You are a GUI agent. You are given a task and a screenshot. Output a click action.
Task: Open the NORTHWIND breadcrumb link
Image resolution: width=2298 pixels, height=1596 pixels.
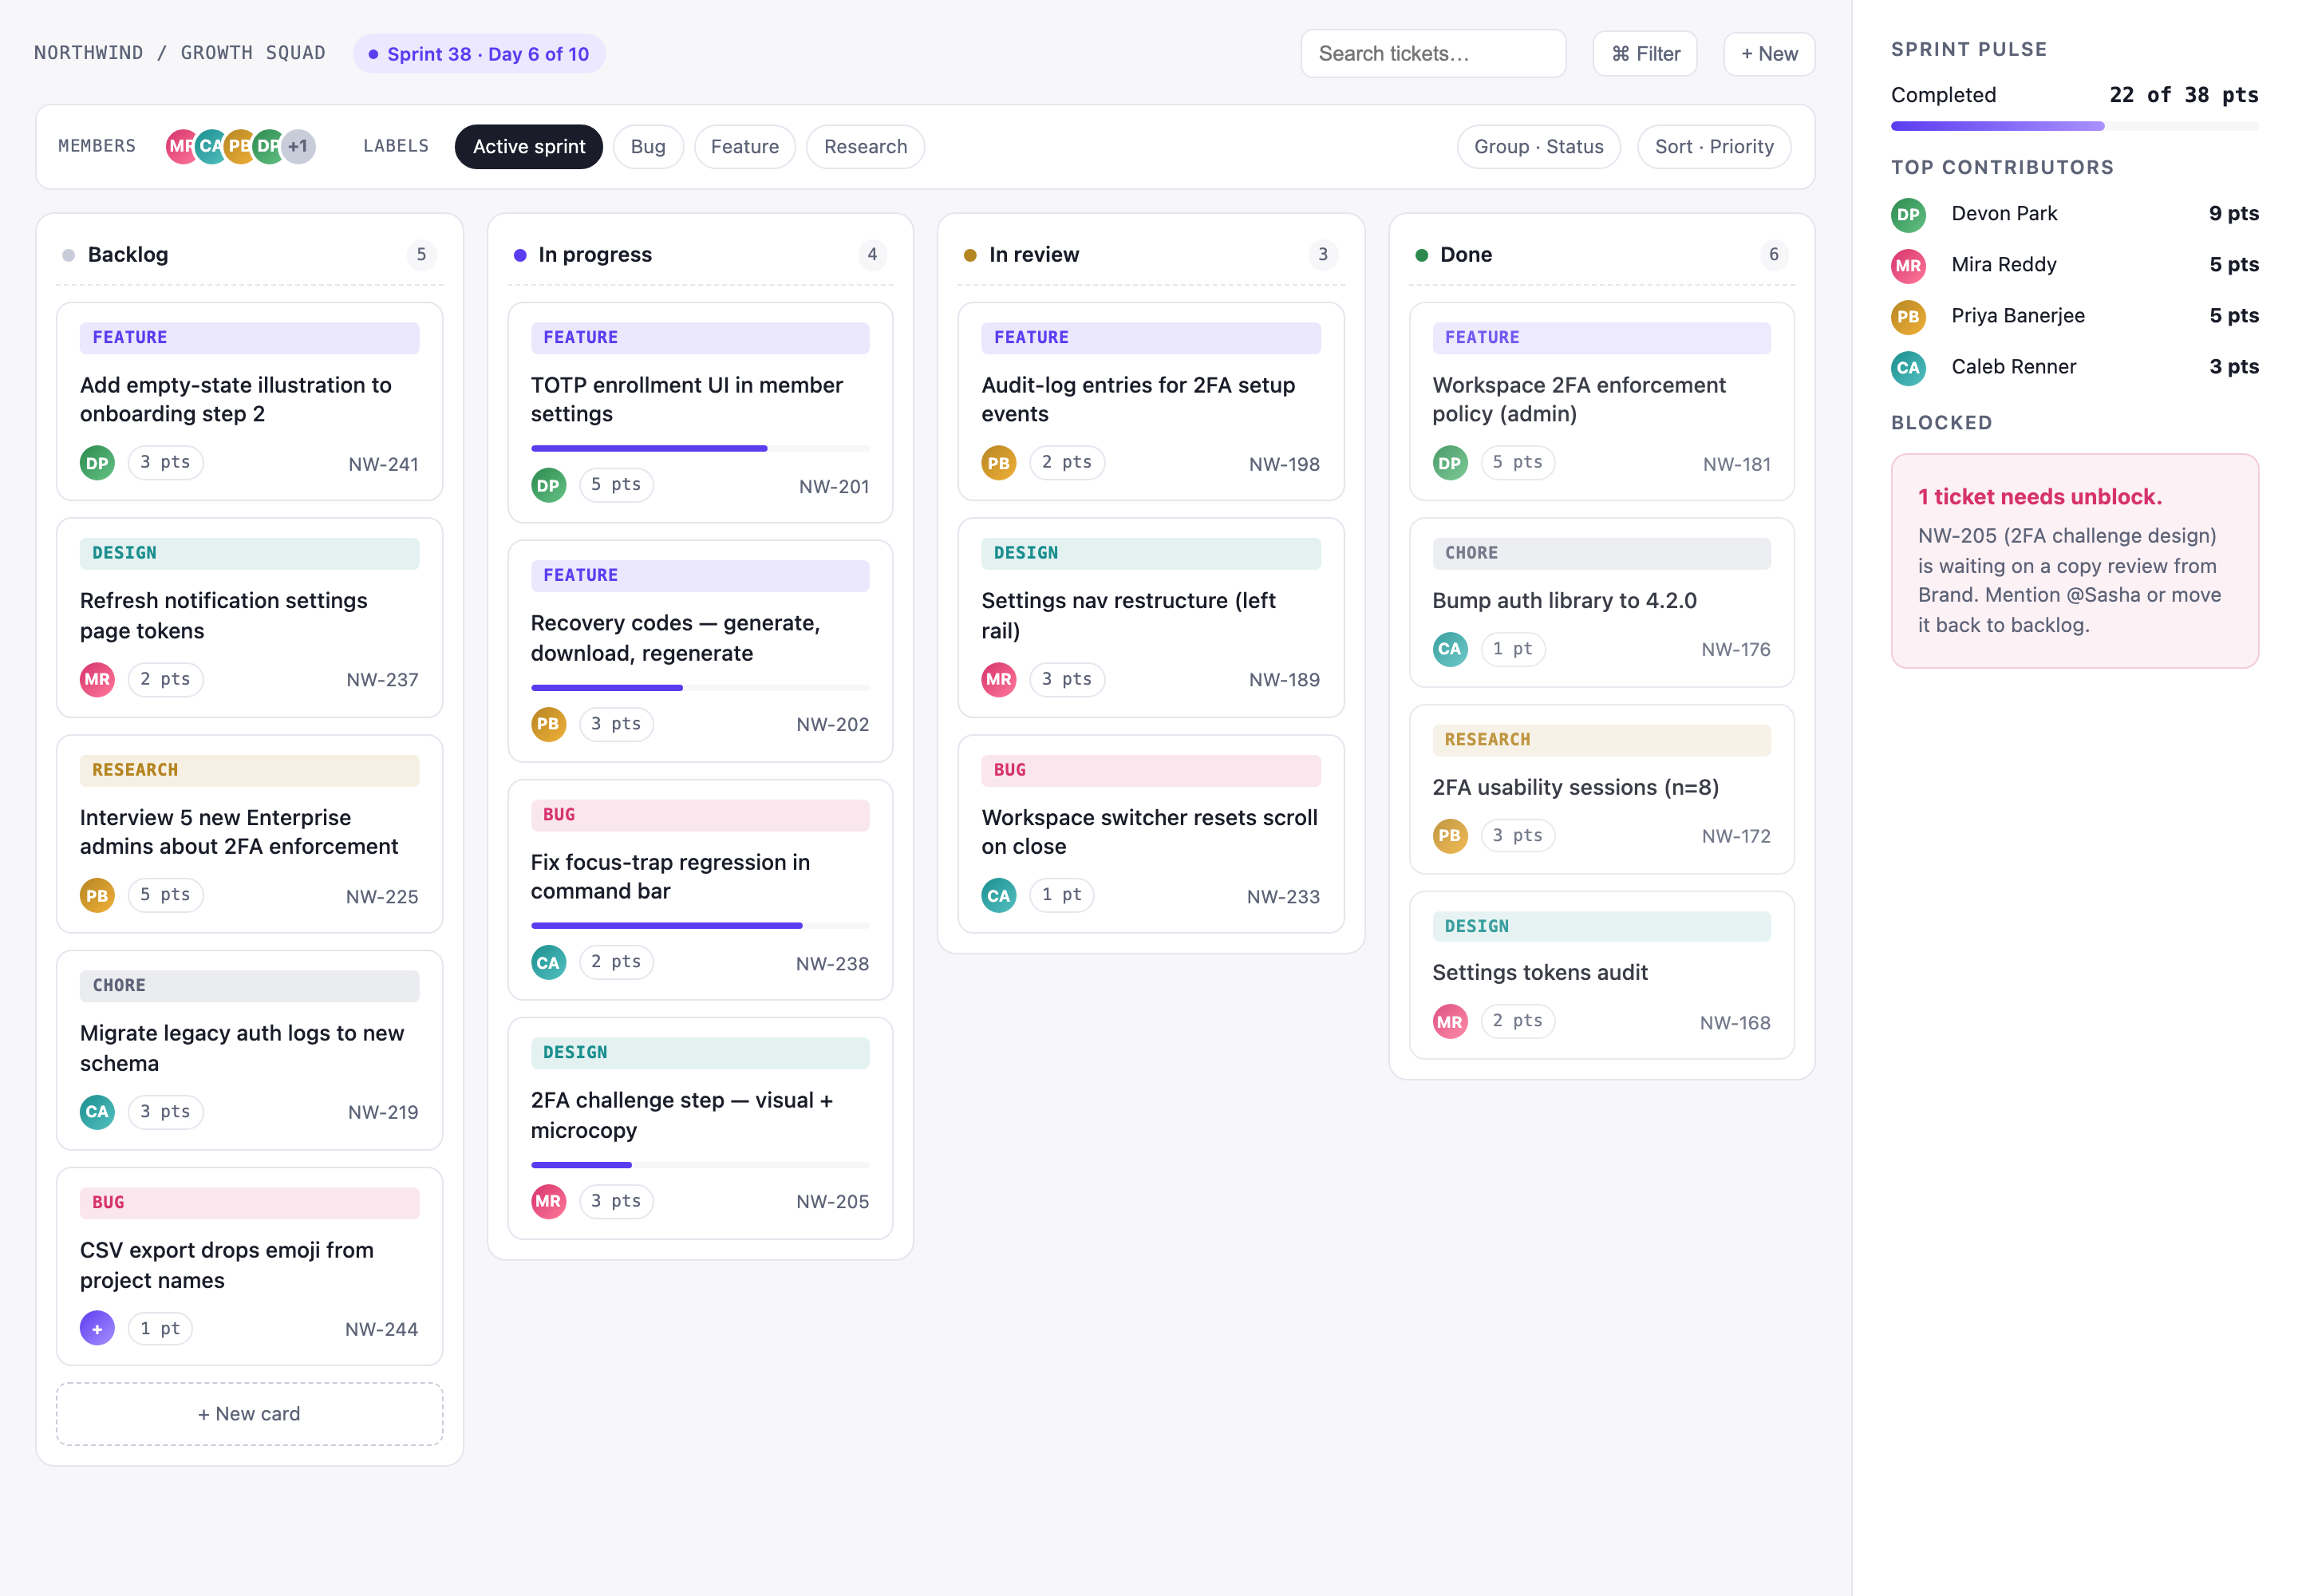[x=88, y=53]
